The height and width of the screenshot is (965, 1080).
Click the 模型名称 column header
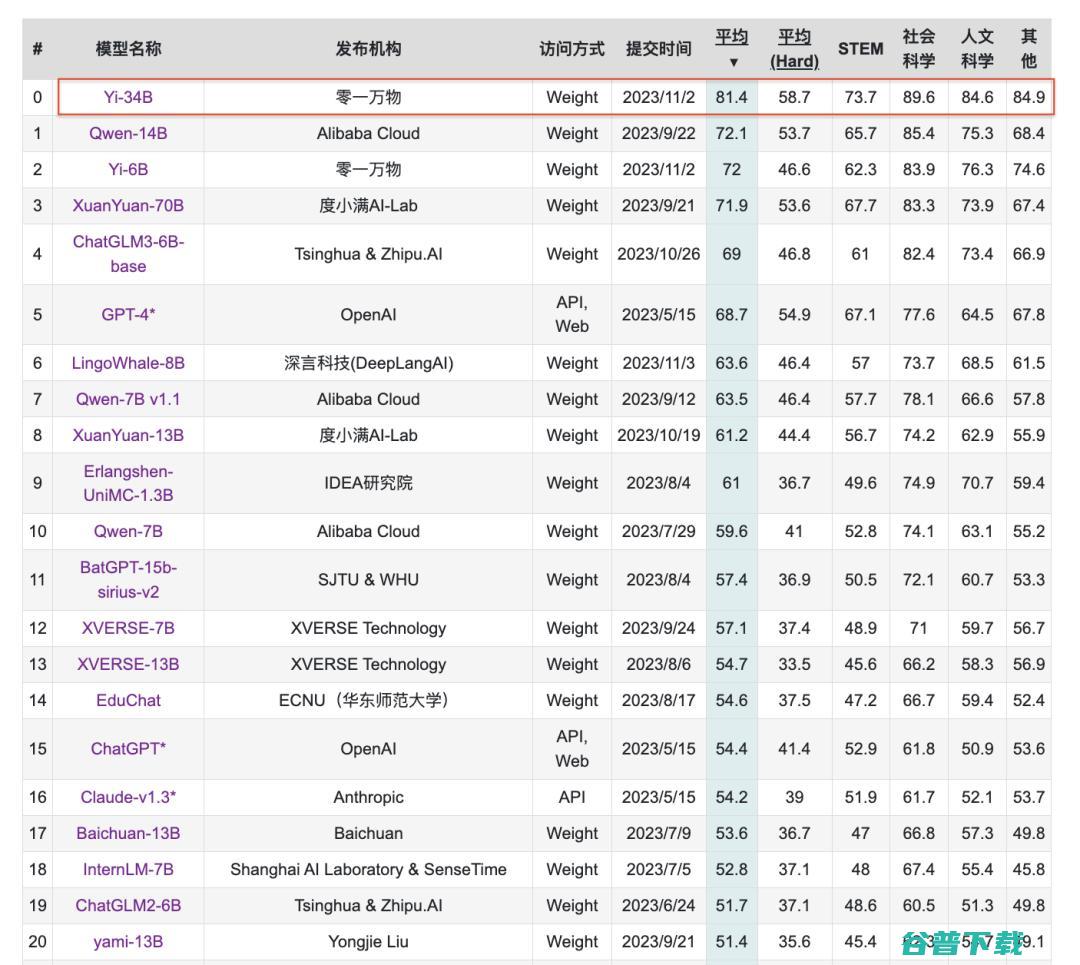click(x=128, y=49)
